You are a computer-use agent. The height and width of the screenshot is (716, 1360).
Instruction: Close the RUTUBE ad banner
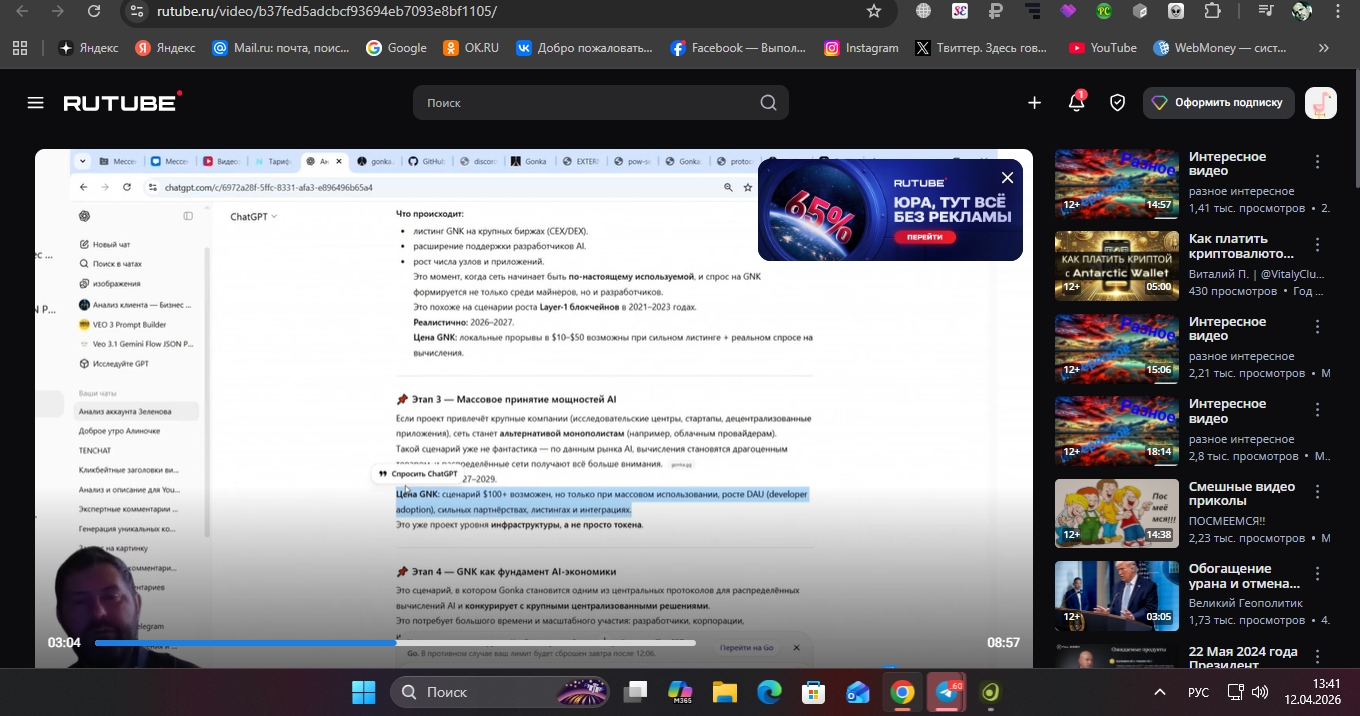(x=1007, y=177)
